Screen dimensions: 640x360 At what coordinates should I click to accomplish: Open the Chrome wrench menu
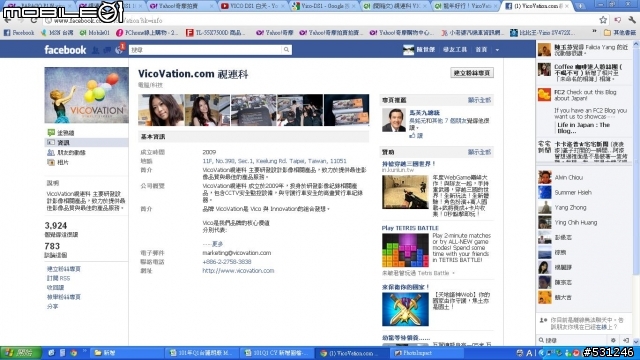[631, 20]
